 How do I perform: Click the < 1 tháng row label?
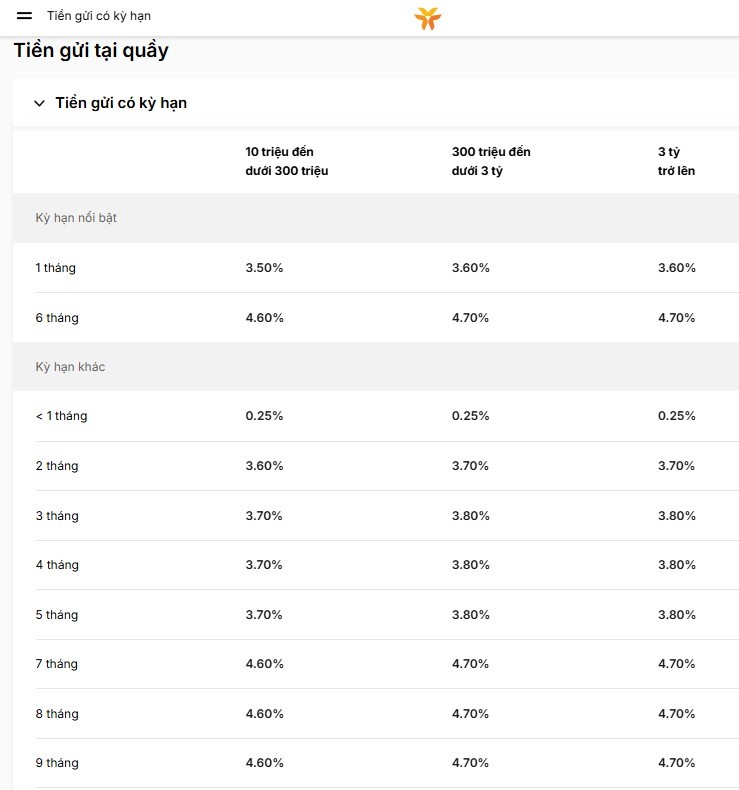[61, 416]
